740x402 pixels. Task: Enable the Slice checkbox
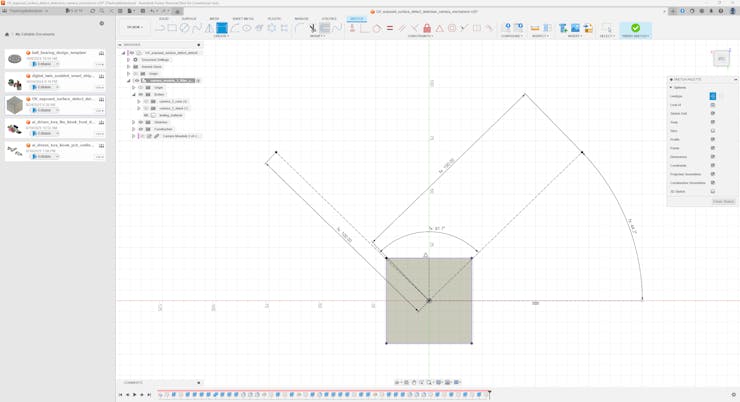[x=713, y=131]
